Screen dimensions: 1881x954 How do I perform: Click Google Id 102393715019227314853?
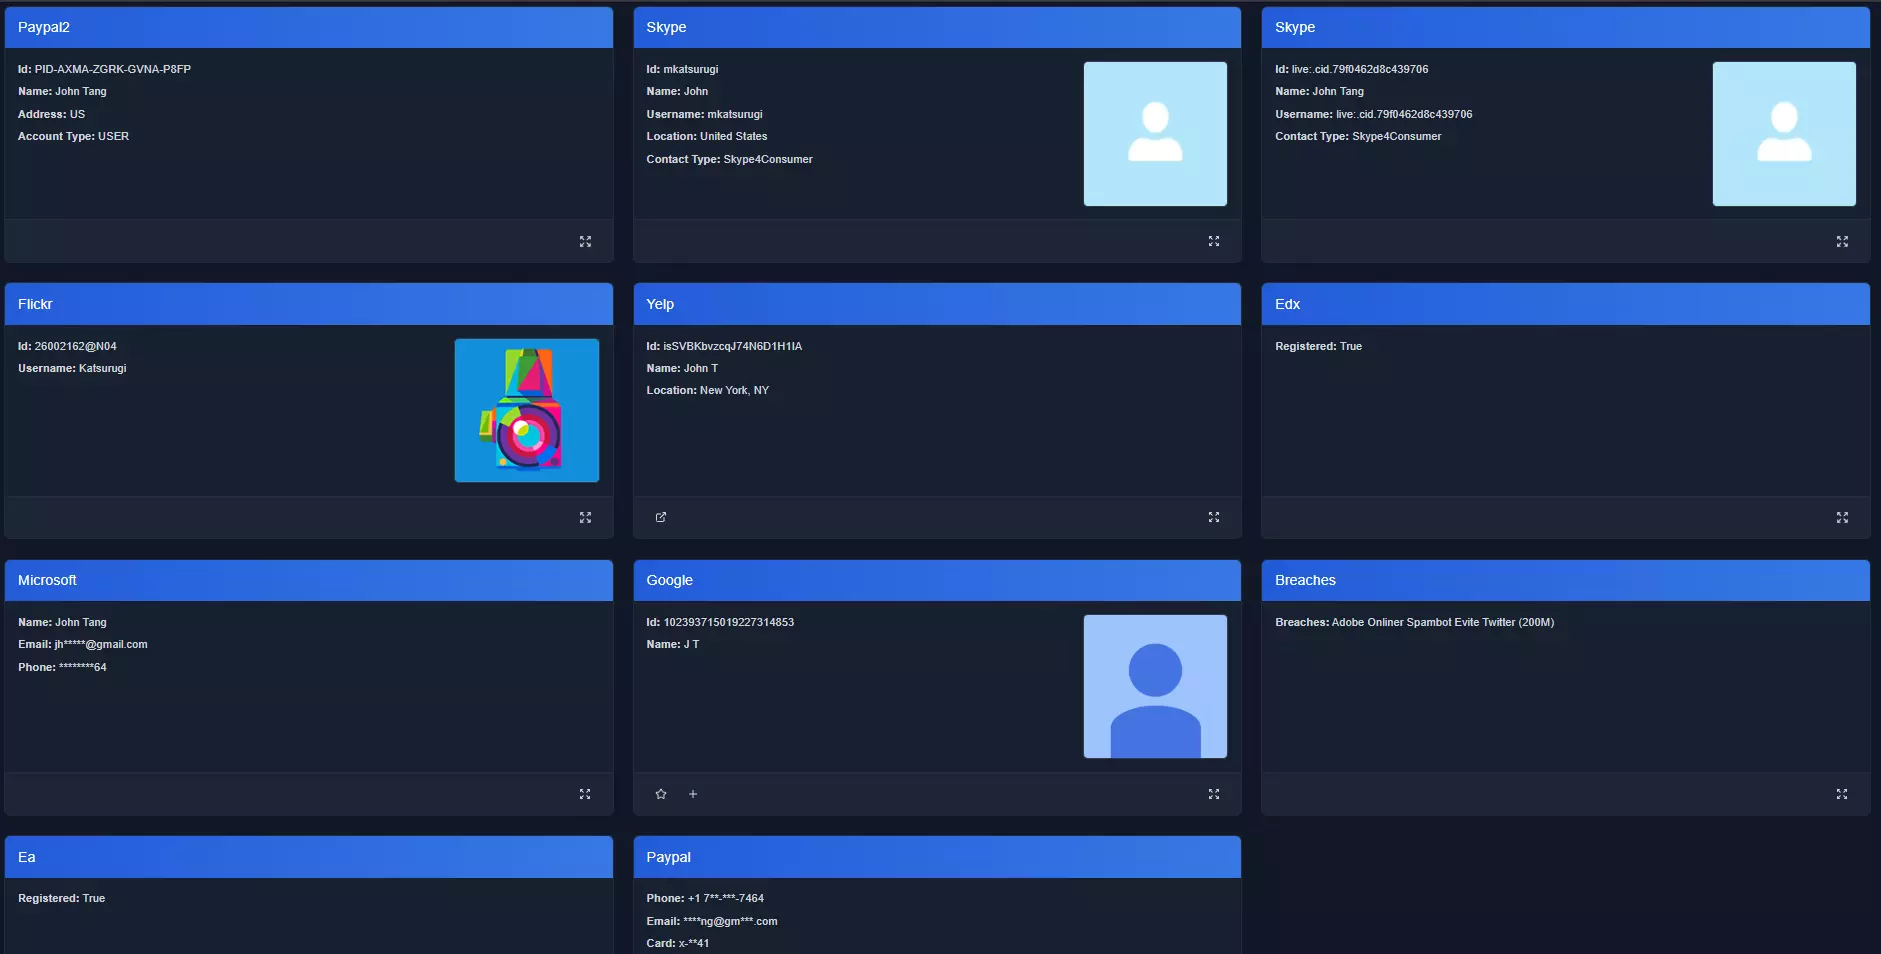click(x=720, y=622)
